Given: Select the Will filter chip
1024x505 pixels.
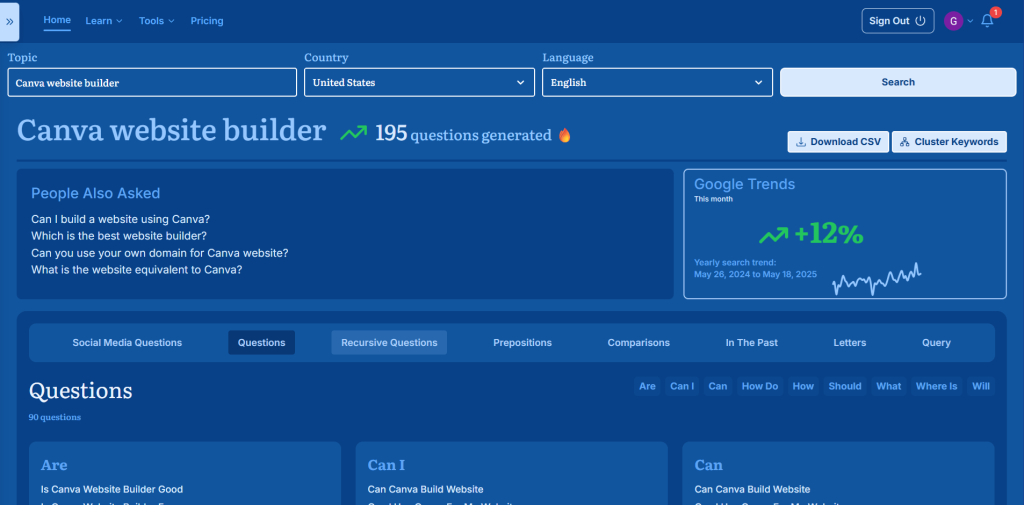Looking at the screenshot, I should [x=981, y=386].
